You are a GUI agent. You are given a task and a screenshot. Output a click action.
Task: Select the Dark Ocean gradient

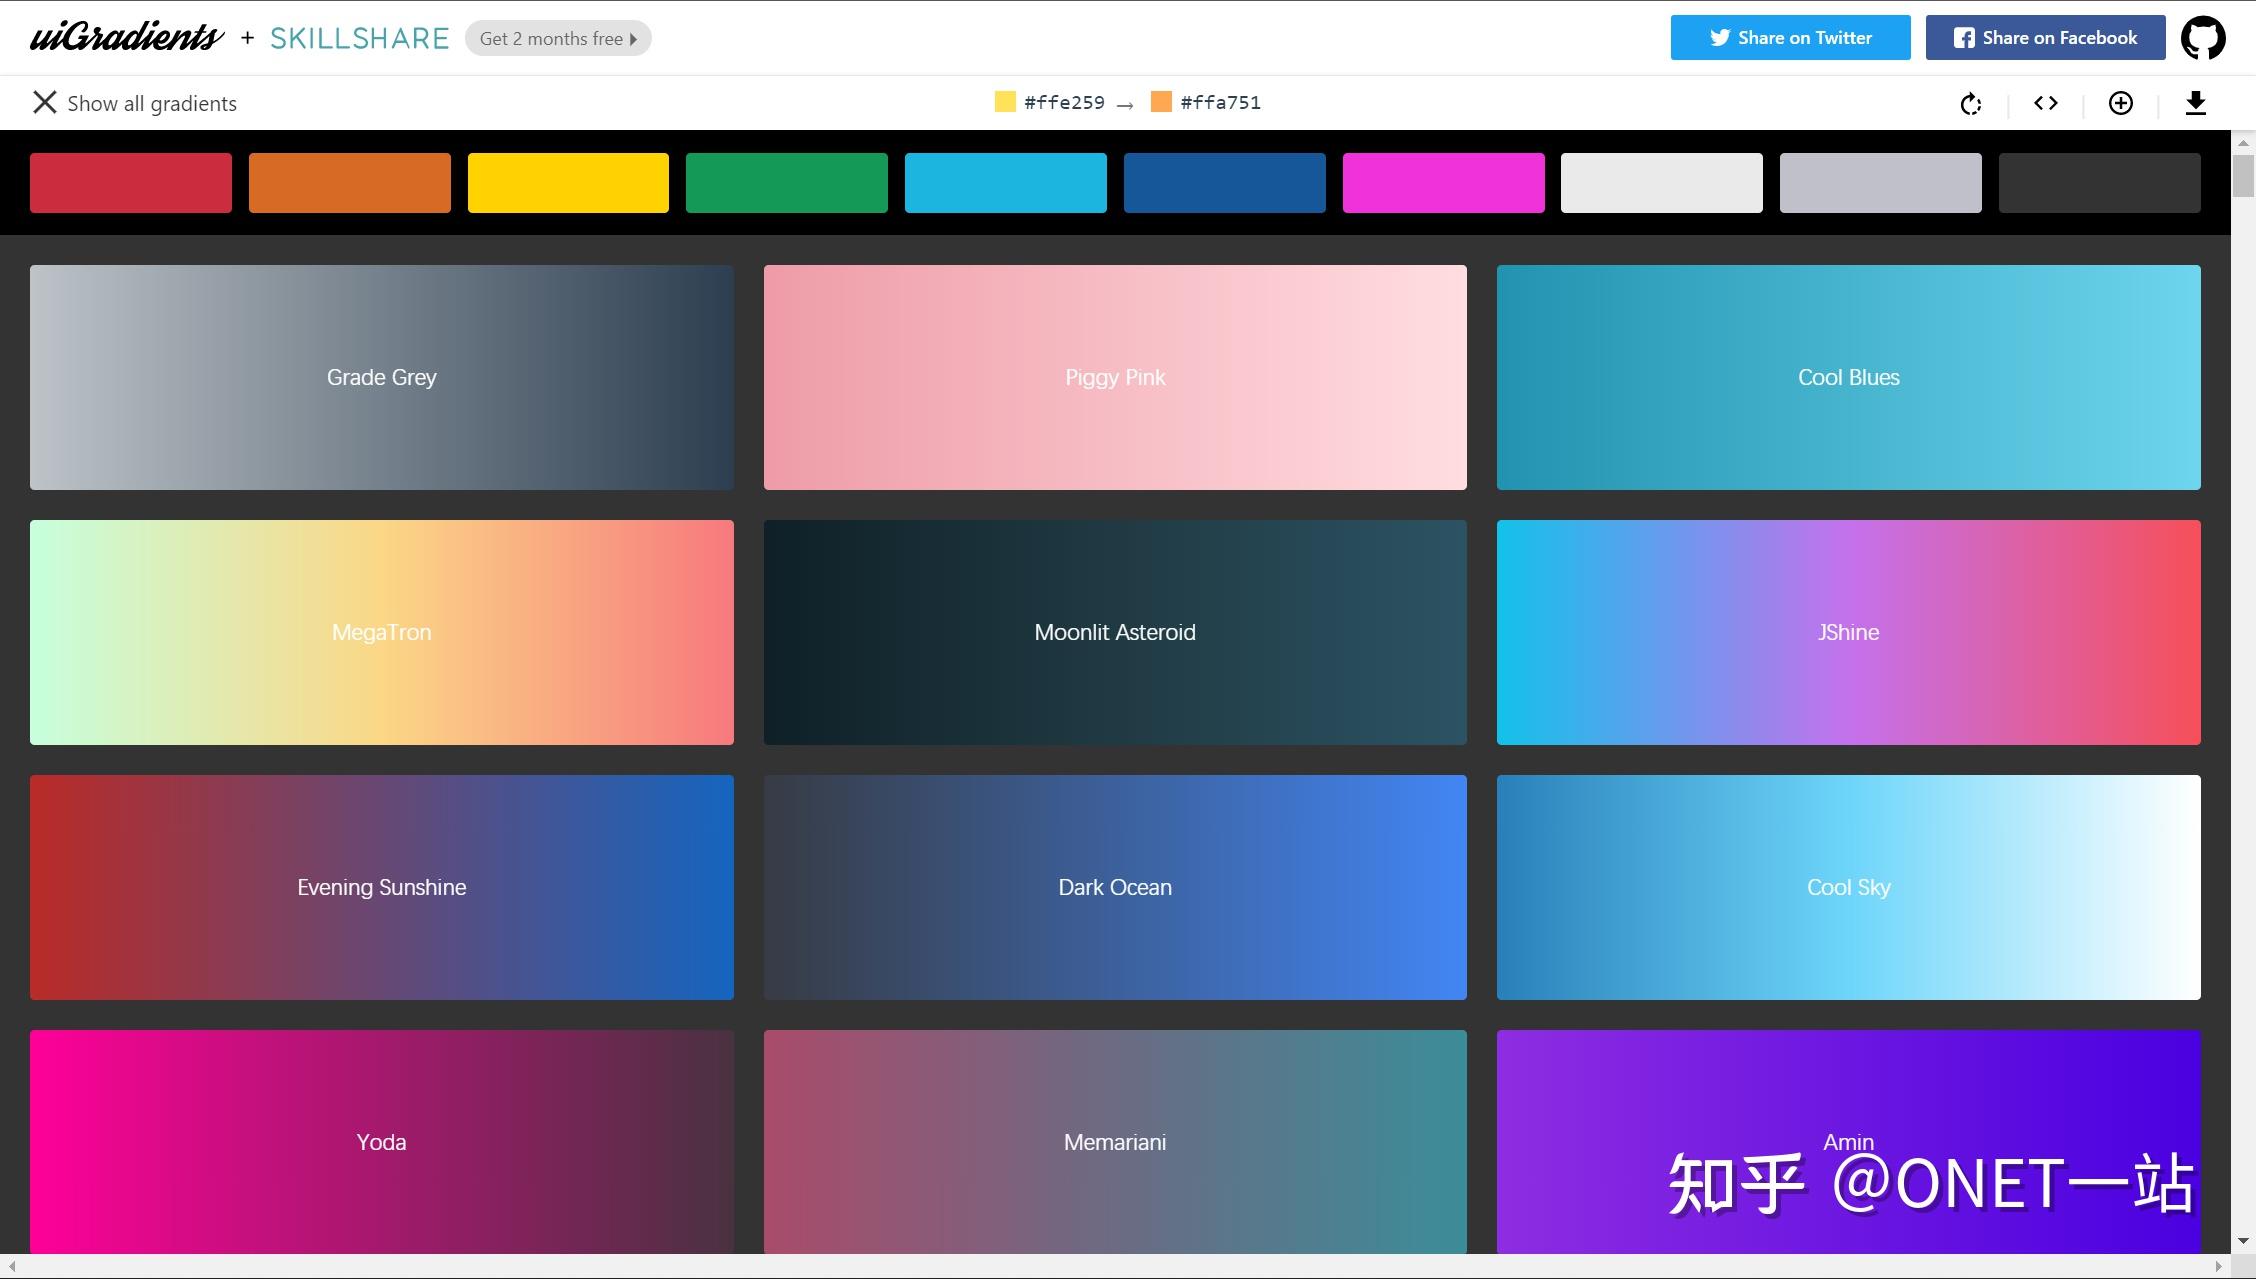(x=1115, y=887)
